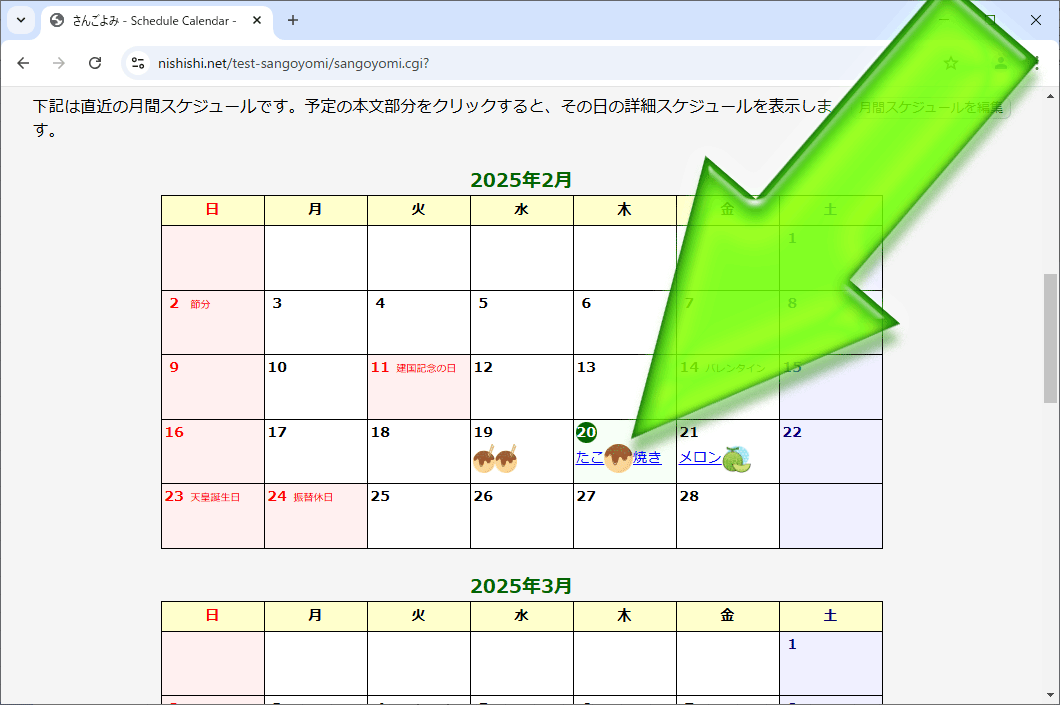Open the たこ焼き schedule link on the 20th
1060x705 pixels.
619,458
